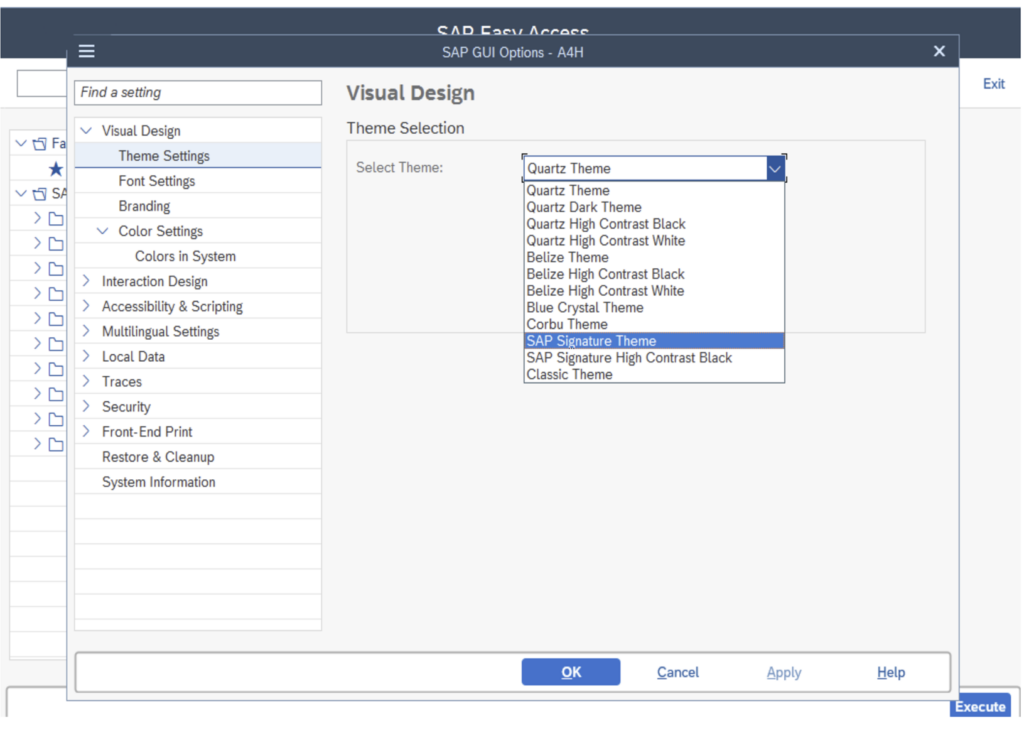Select Colors in System
1024x743 pixels.
185,257
